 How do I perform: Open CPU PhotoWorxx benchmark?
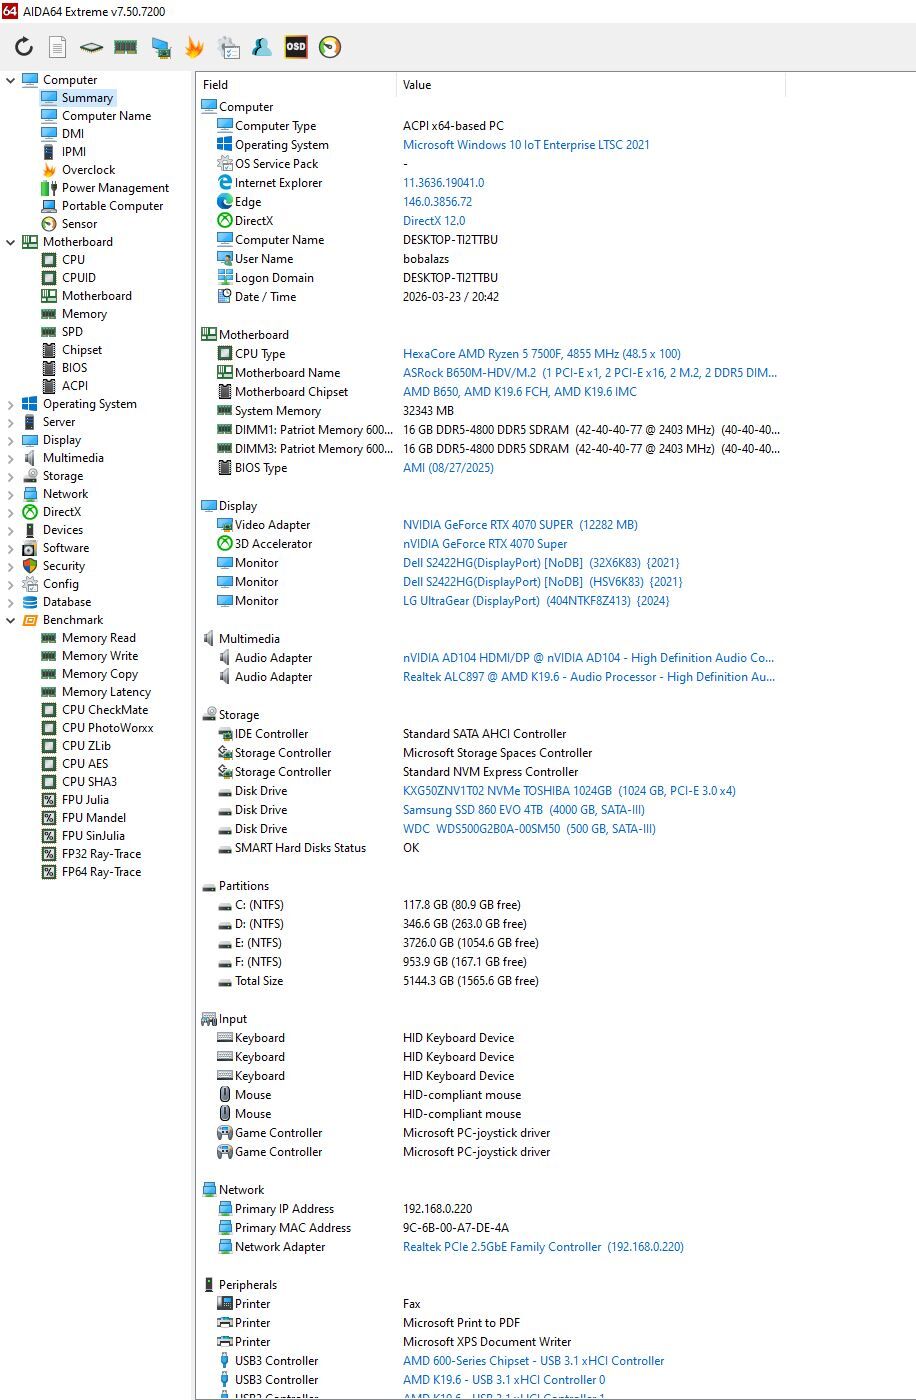click(x=107, y=728)
